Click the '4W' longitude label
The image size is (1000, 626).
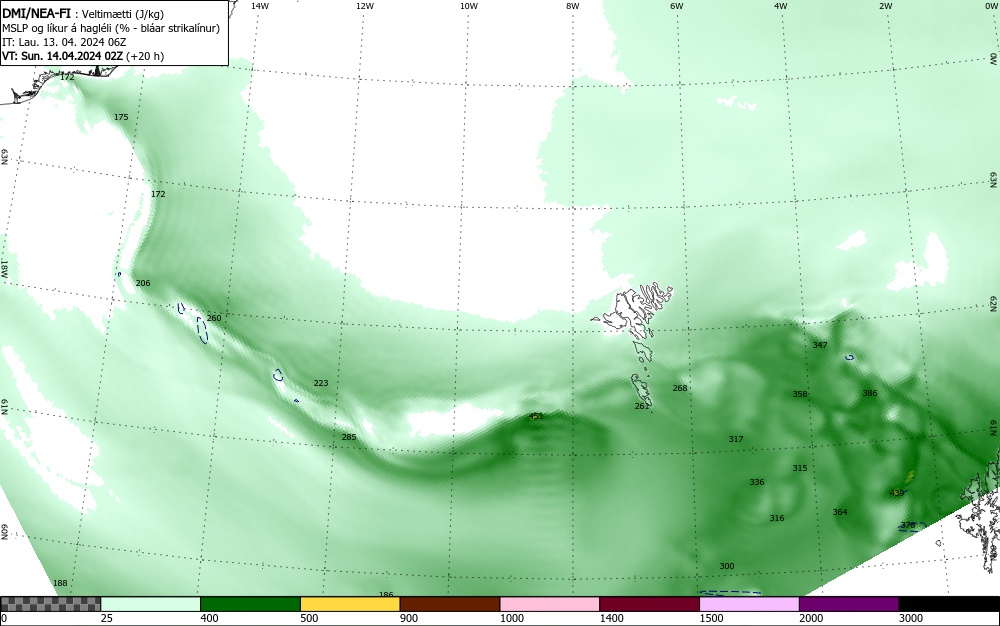point(781,6)
